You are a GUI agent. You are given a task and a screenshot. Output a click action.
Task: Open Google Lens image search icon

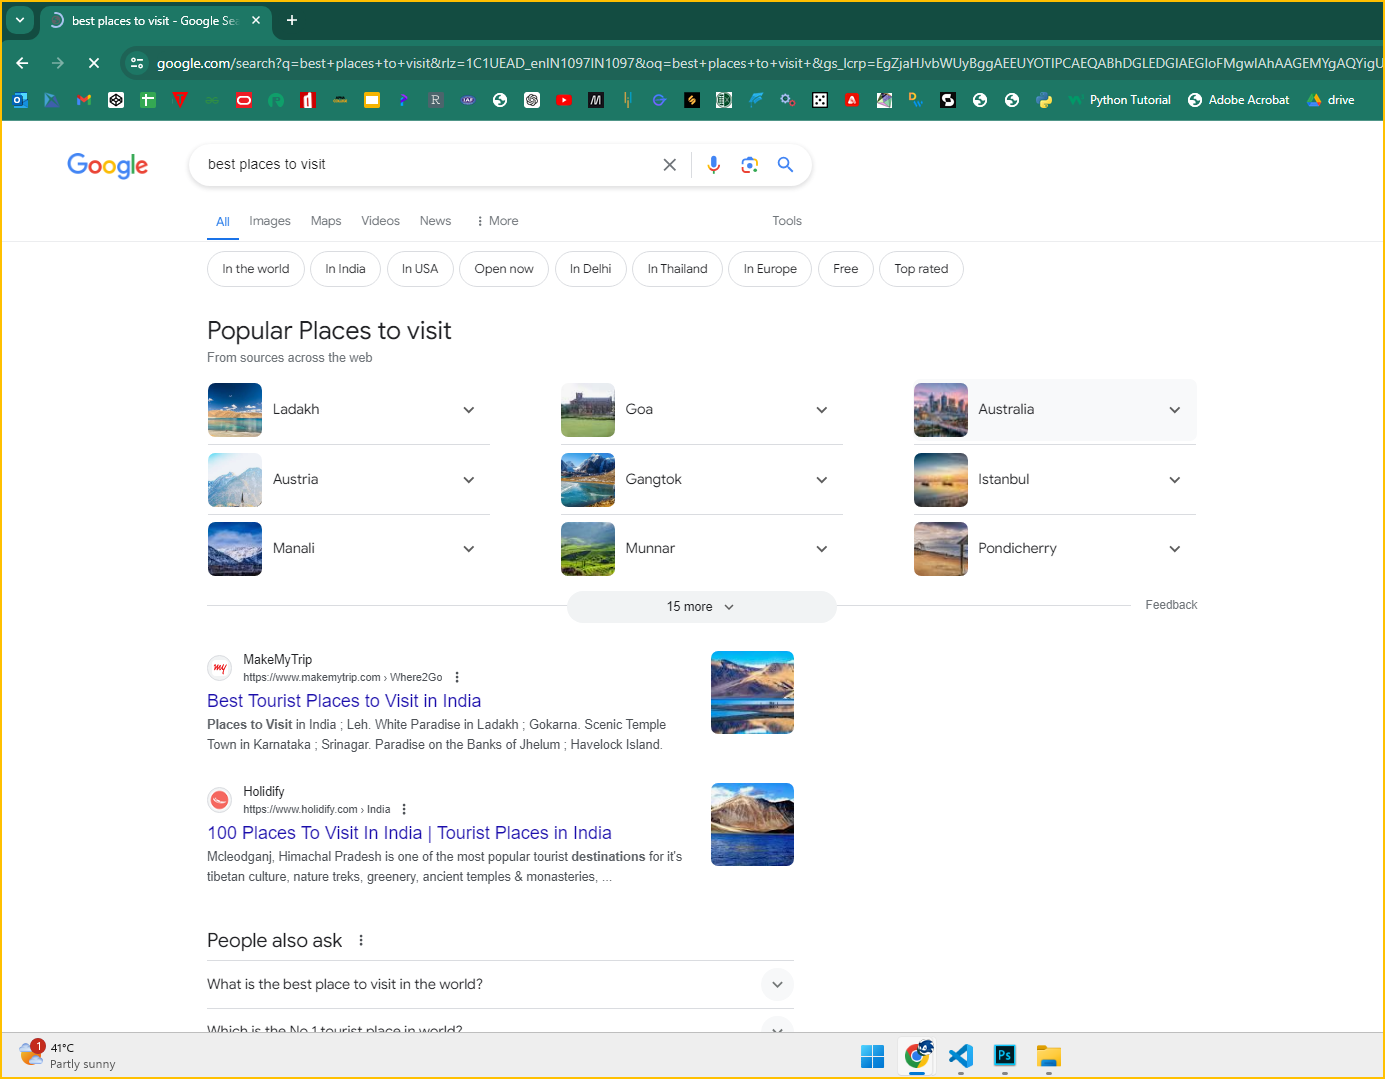tap(749, 165)
